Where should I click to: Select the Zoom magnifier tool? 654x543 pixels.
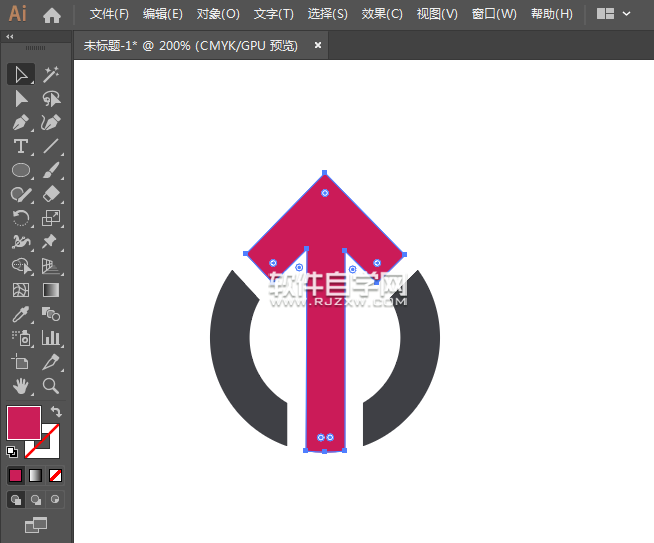click(51, 386)
